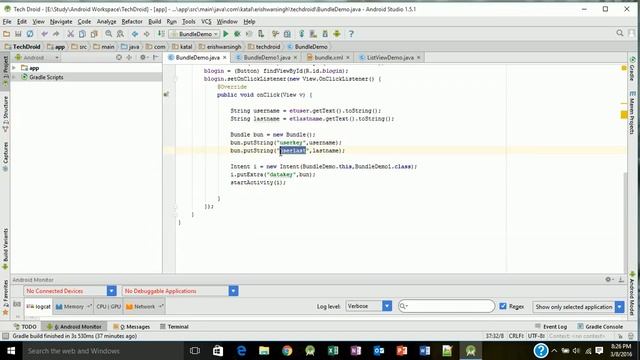This screenshot has height=360, width=640.
Task: Open the Messages tool window
Action: click(131, 327)
